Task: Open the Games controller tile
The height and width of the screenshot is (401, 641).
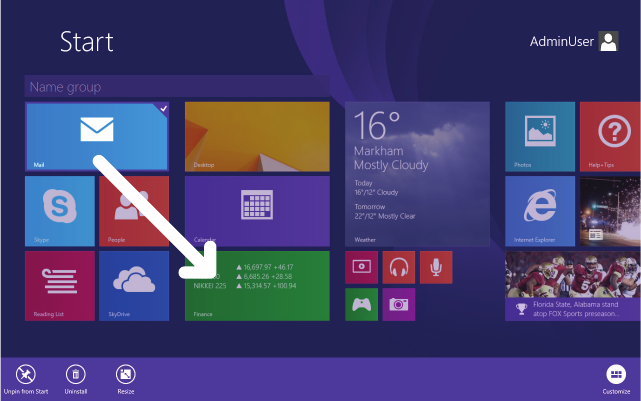Action: pos(361,305)
